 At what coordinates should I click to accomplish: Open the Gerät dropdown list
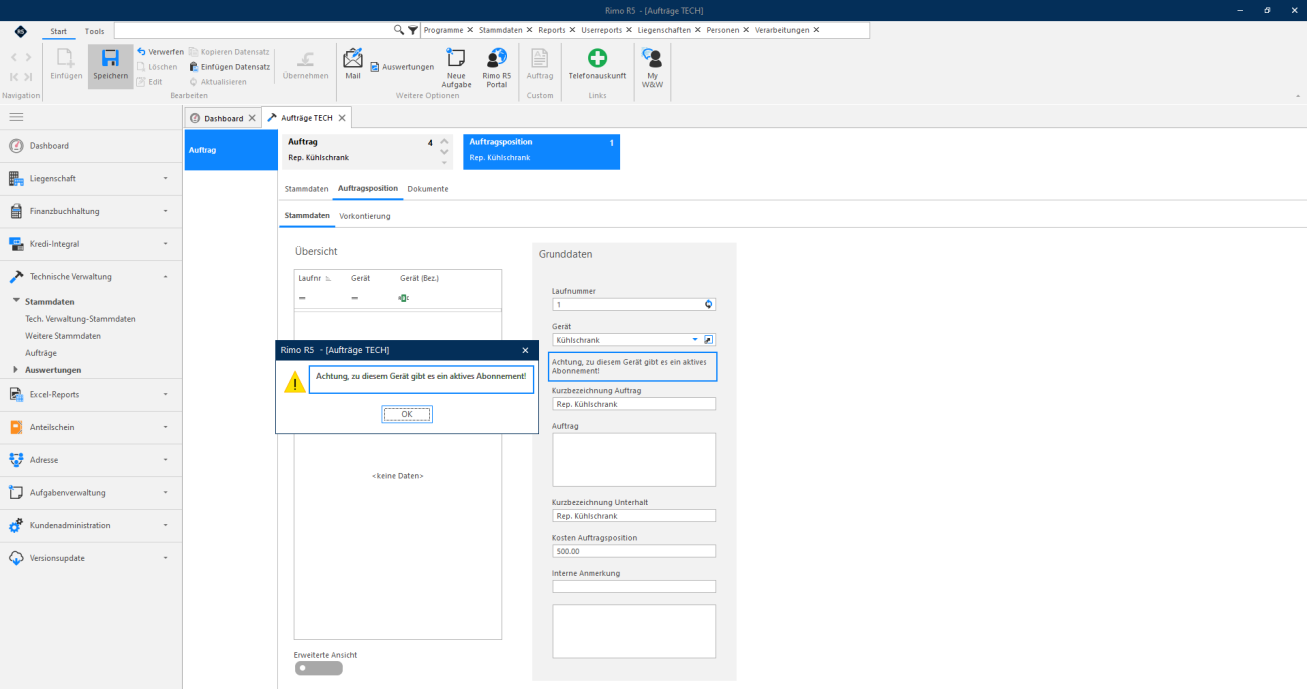coord(695,340)
